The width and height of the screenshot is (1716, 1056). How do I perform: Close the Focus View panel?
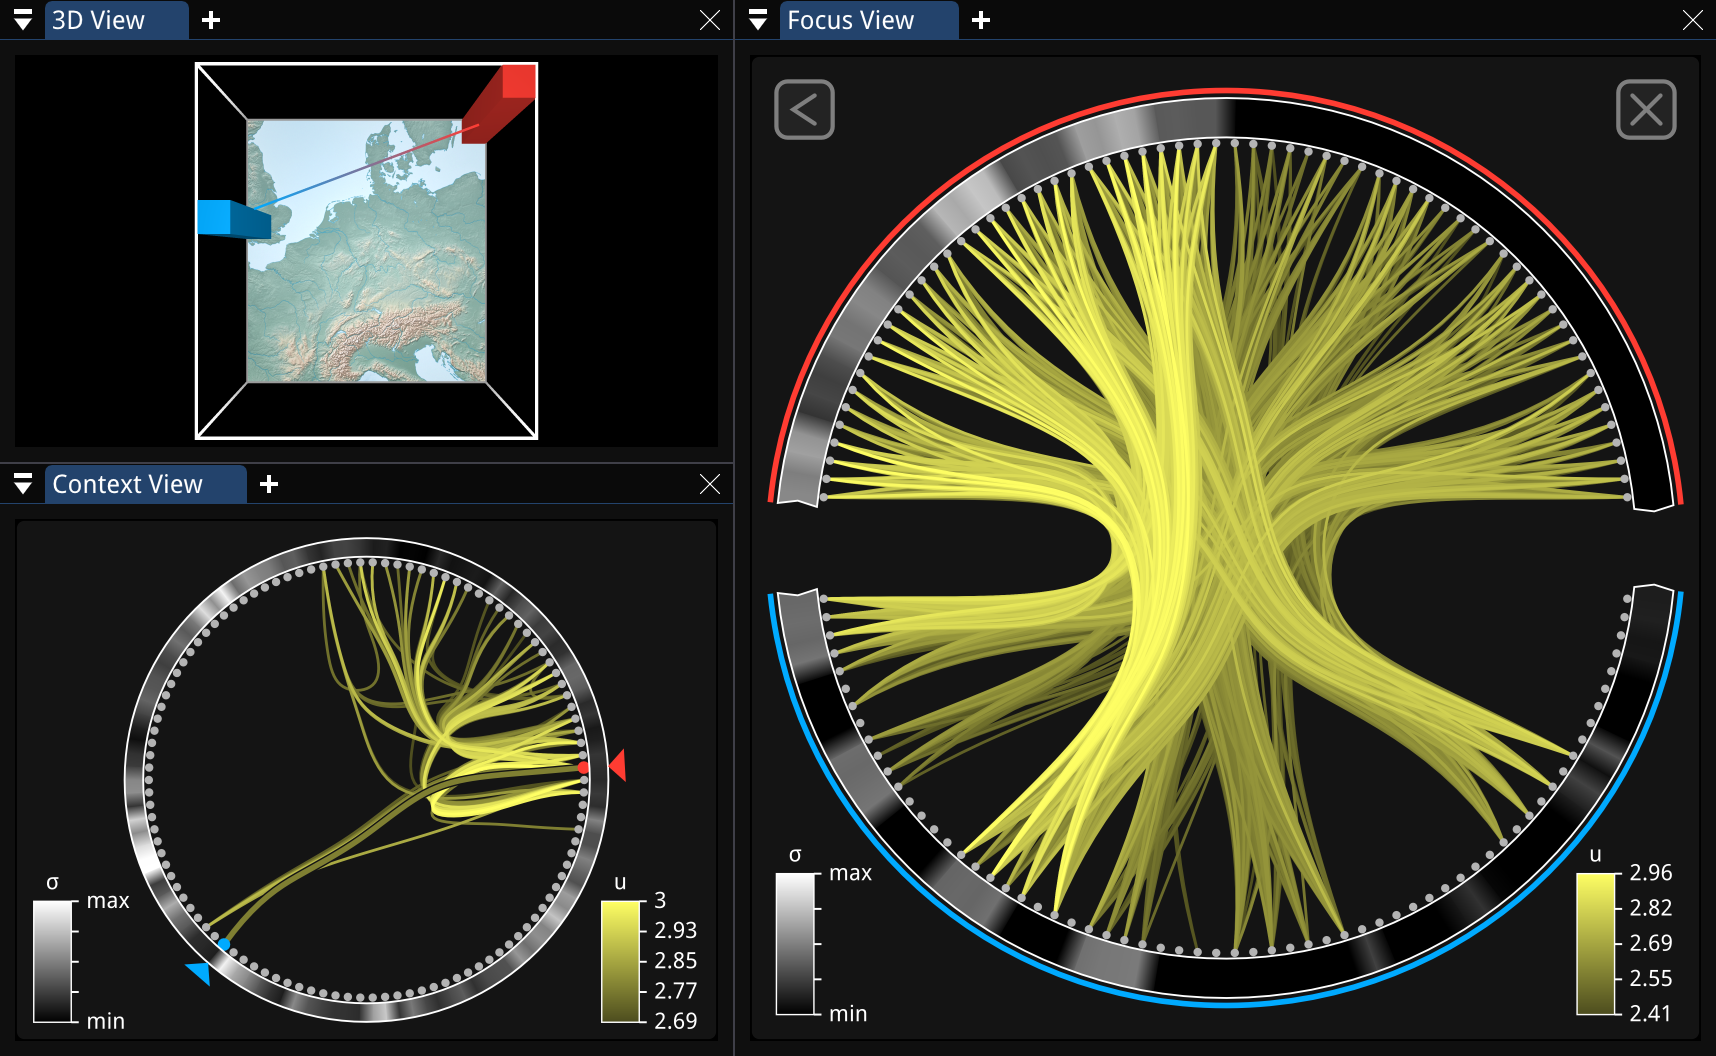[x=1692, y=20]
